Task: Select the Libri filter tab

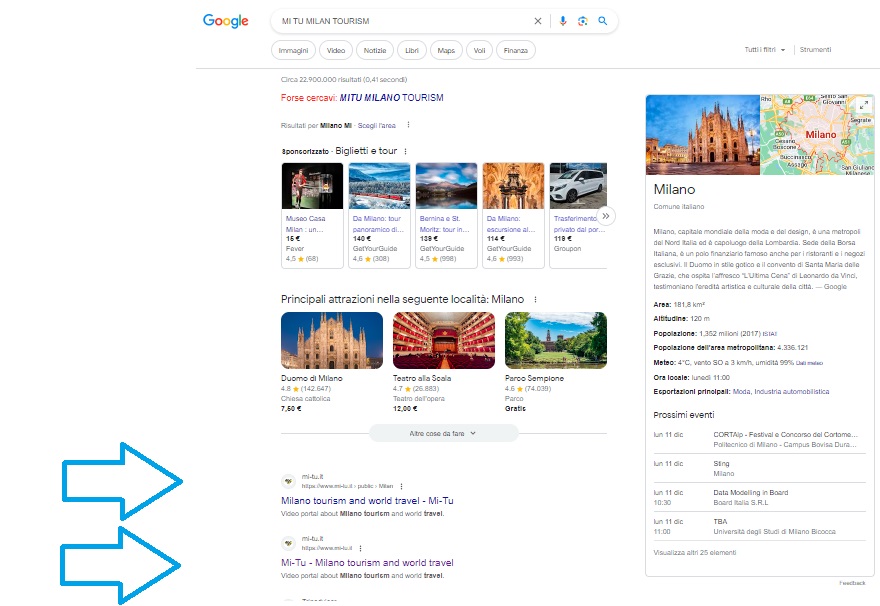Action: click(412, 50)
